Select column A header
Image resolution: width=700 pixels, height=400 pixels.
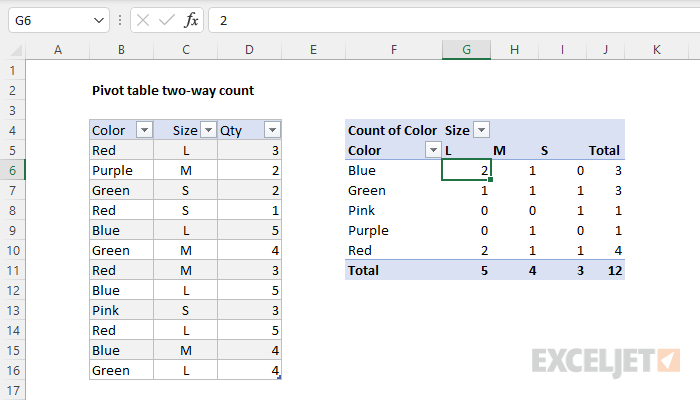click(x=58, y=50)
